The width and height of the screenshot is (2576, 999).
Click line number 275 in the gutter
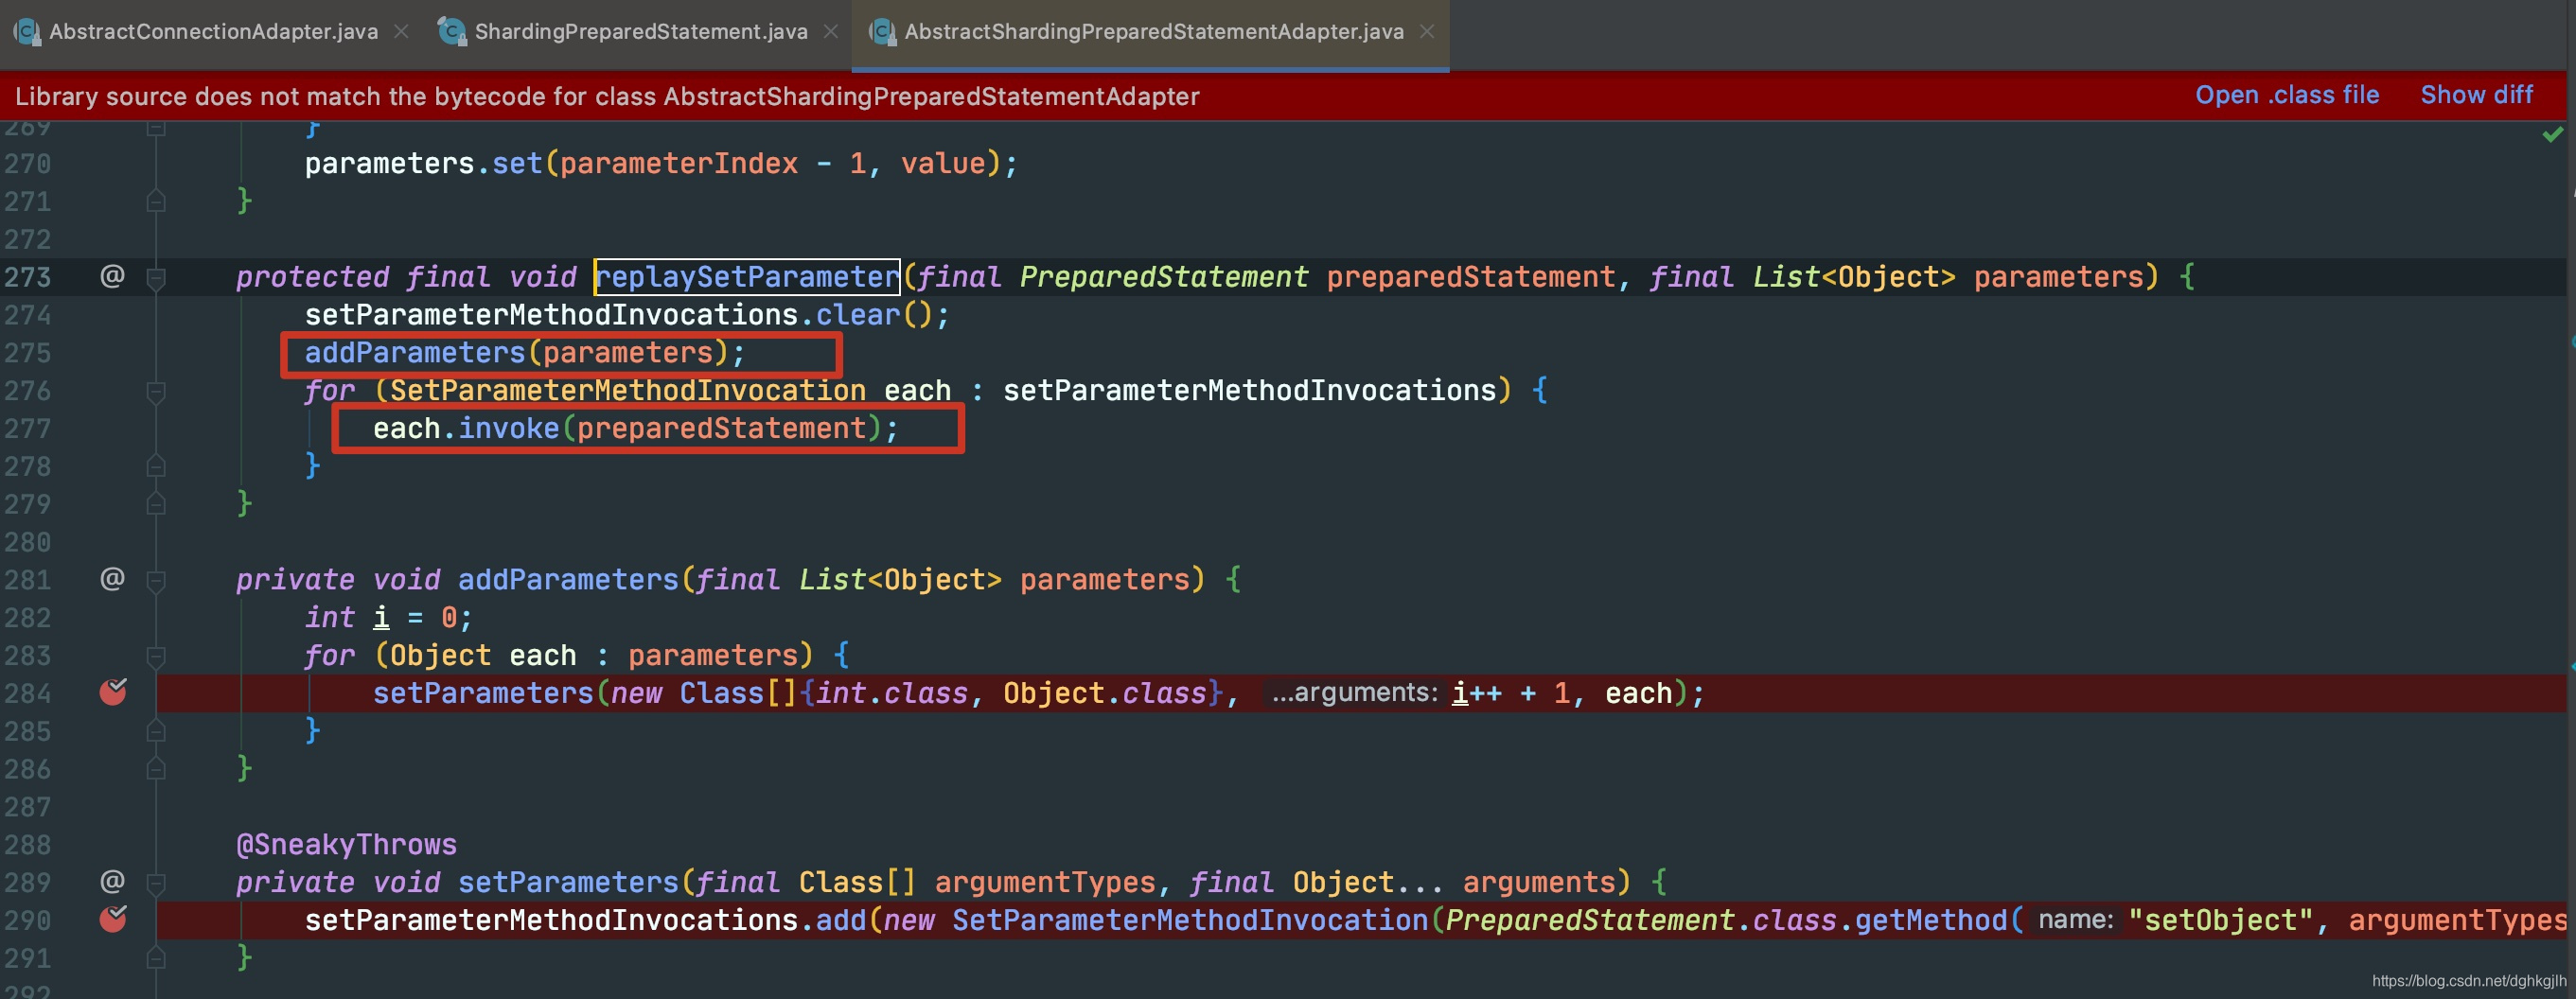tap(27, 353)
